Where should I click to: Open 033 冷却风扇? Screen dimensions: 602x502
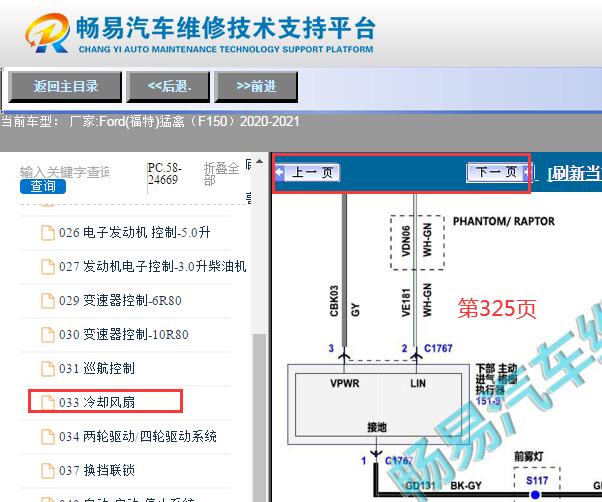tap(96, 402)
